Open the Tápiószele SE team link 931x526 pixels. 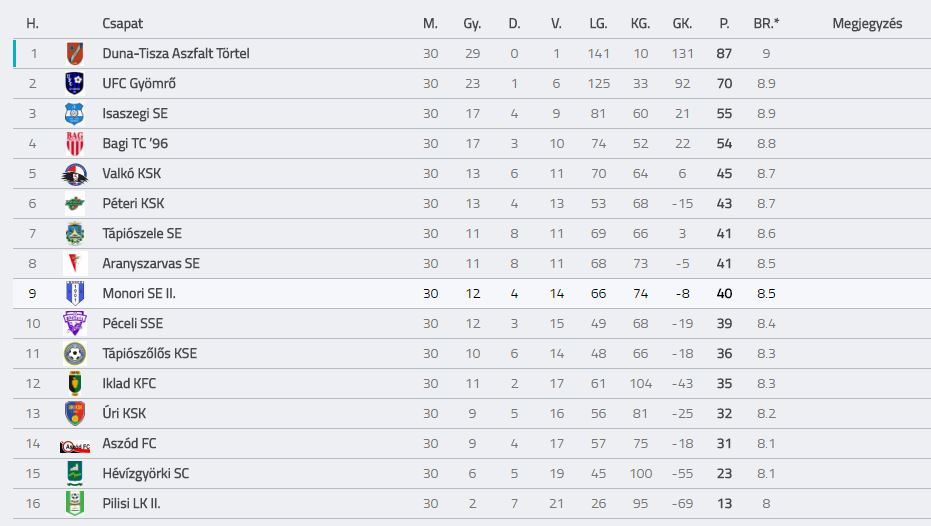pyautogui.click(x=142, y=233)
